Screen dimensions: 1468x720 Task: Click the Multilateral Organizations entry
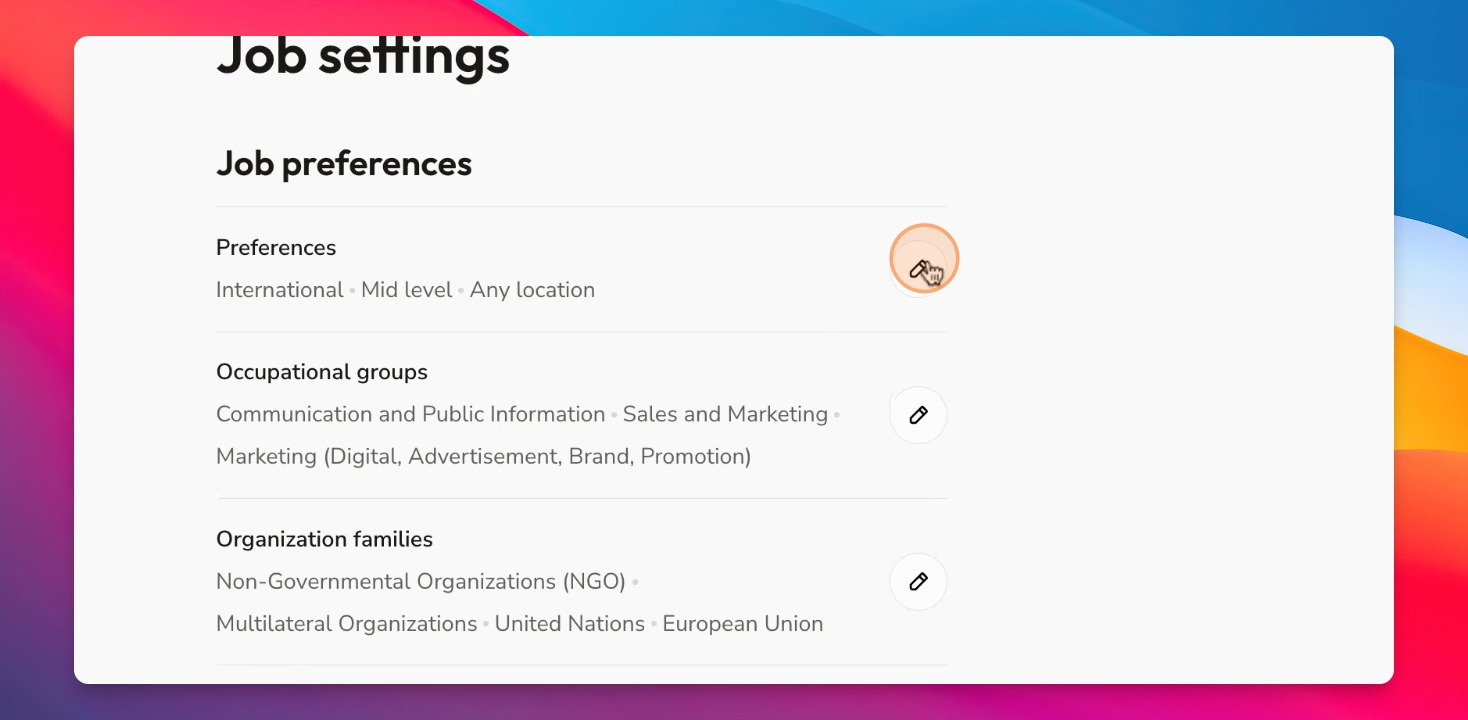pyautogui.click(x=347, y=624)
